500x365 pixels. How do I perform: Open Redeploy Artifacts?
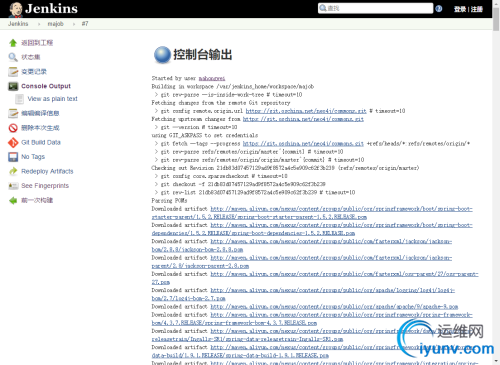(x=47, y=171)
